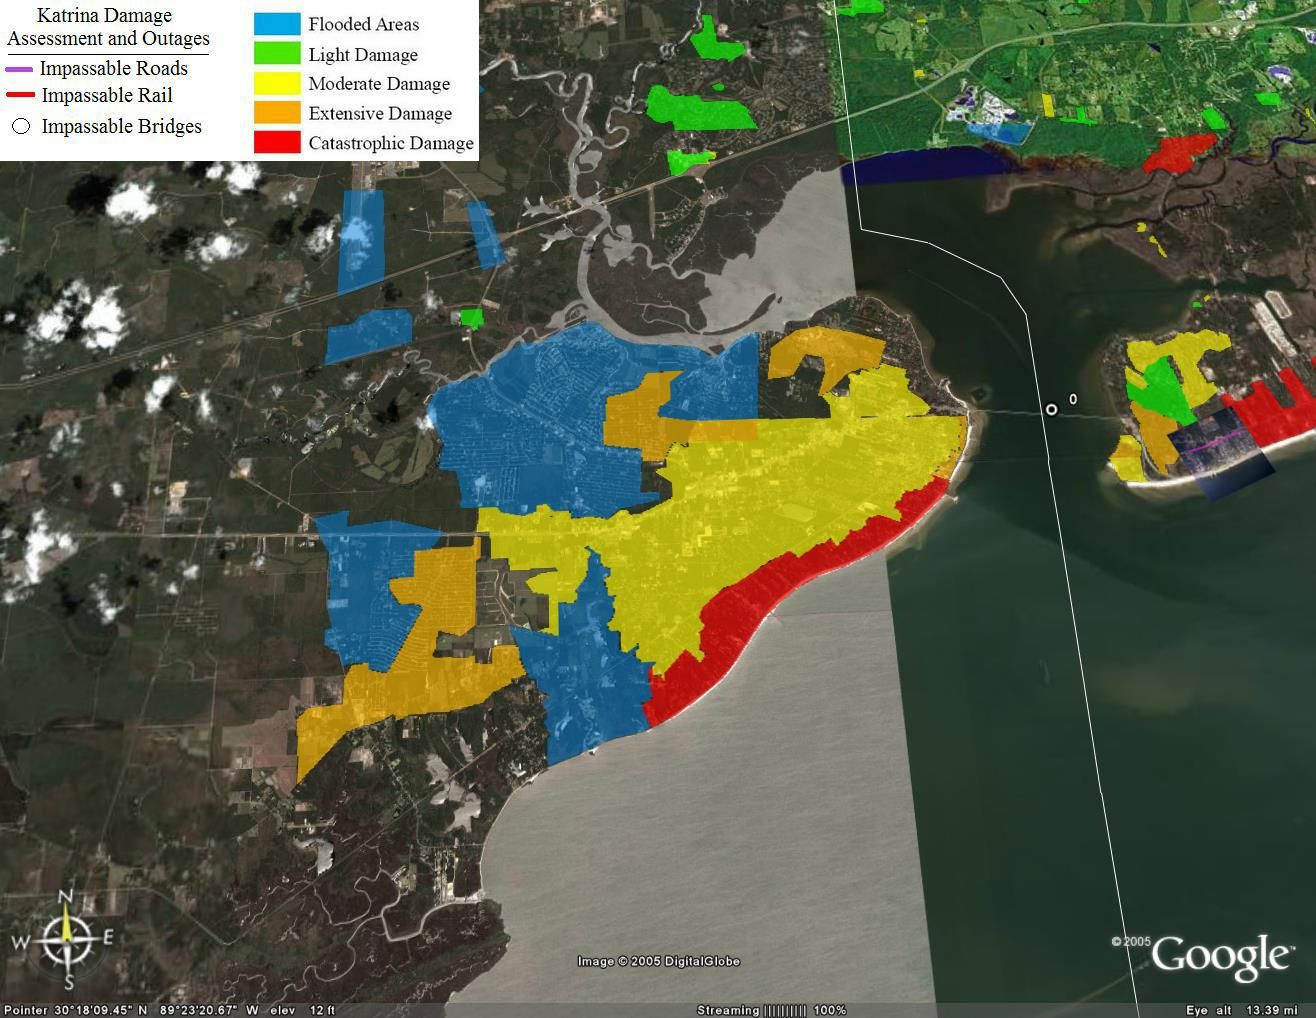Viewport: 1316px width, 1018px height.
Task: Click the W letter on the compass
Action: (x=21, y=941)
